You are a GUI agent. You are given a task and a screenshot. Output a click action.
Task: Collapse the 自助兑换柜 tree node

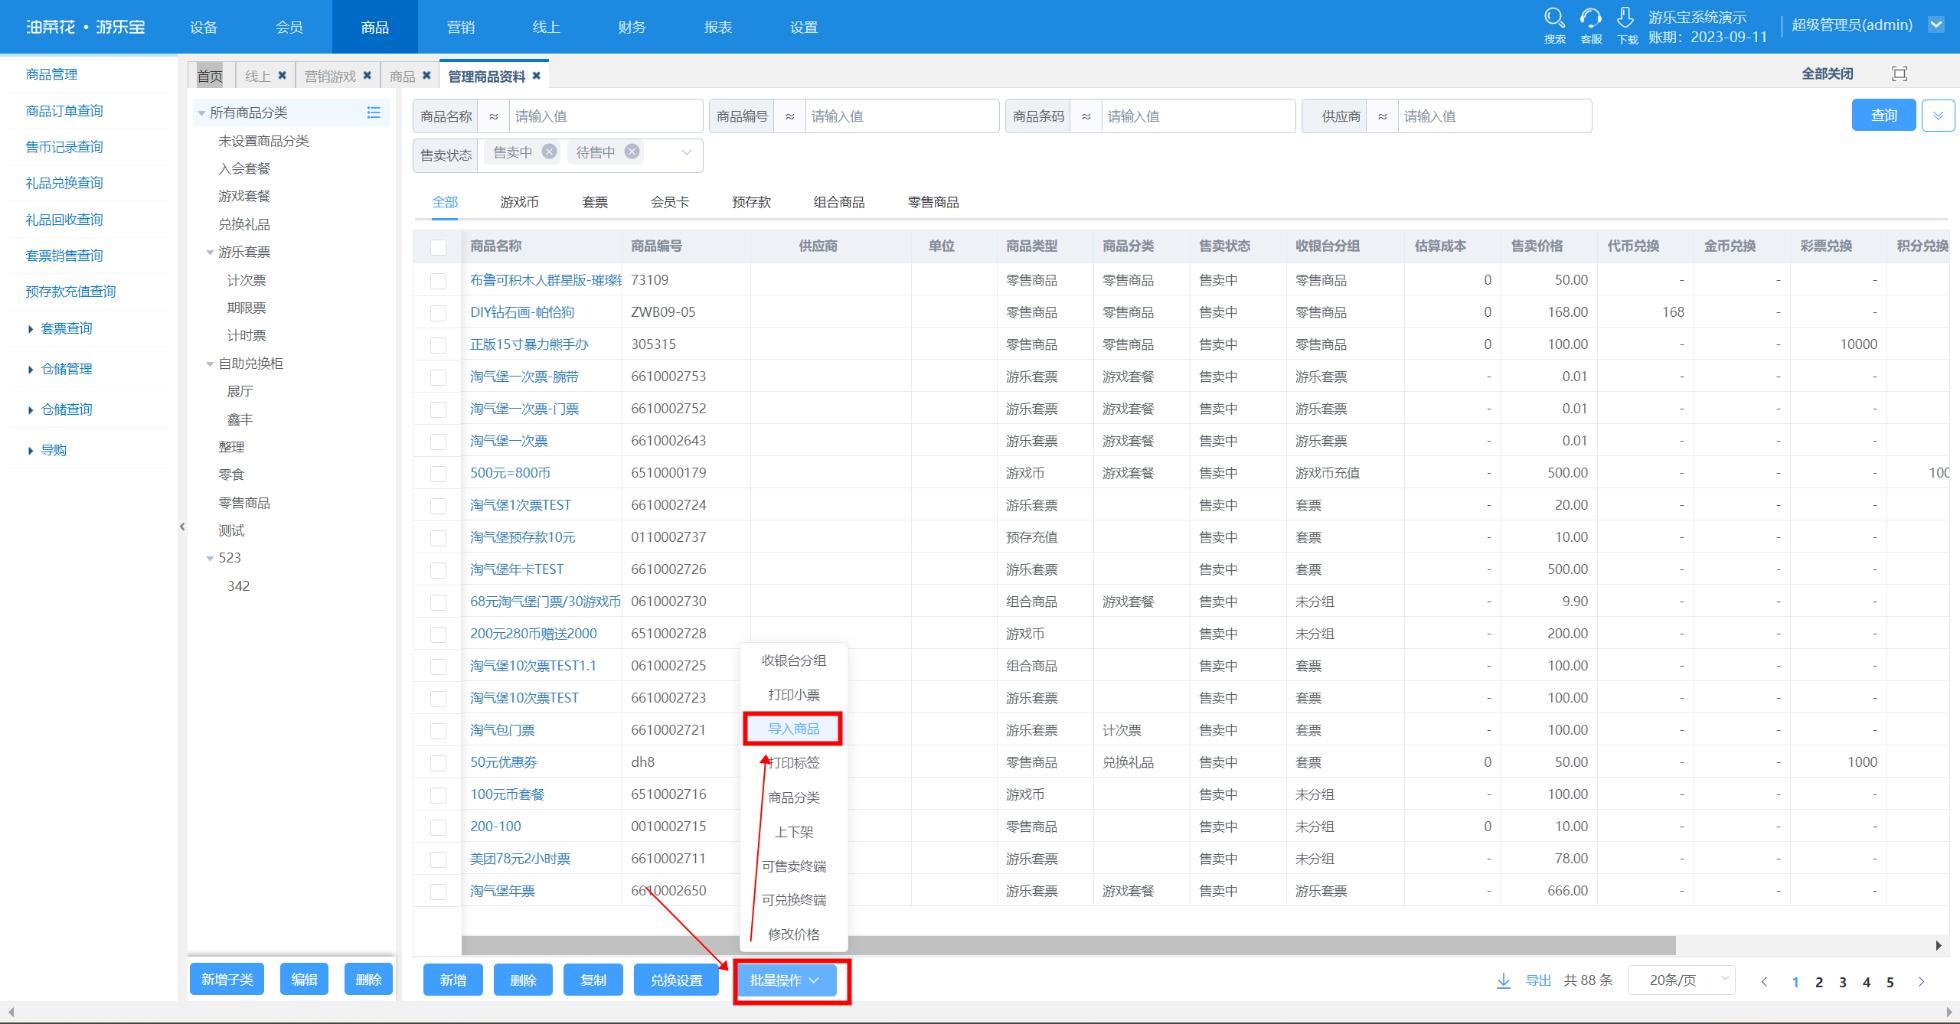tap(210, 364)
